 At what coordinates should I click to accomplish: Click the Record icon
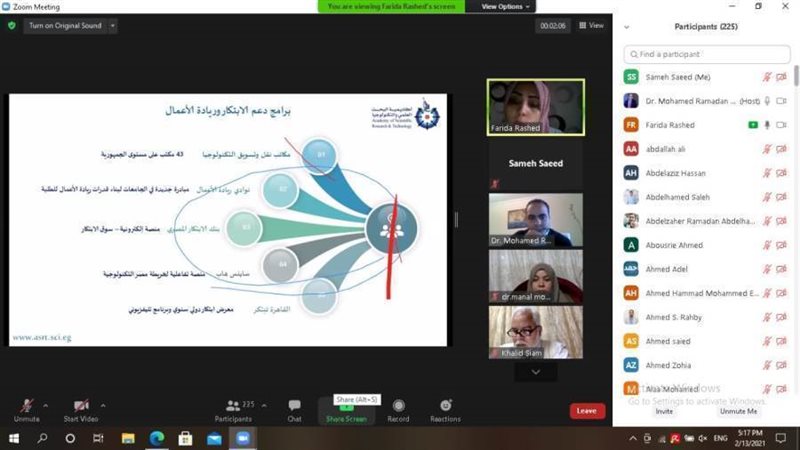coord(398,406)
